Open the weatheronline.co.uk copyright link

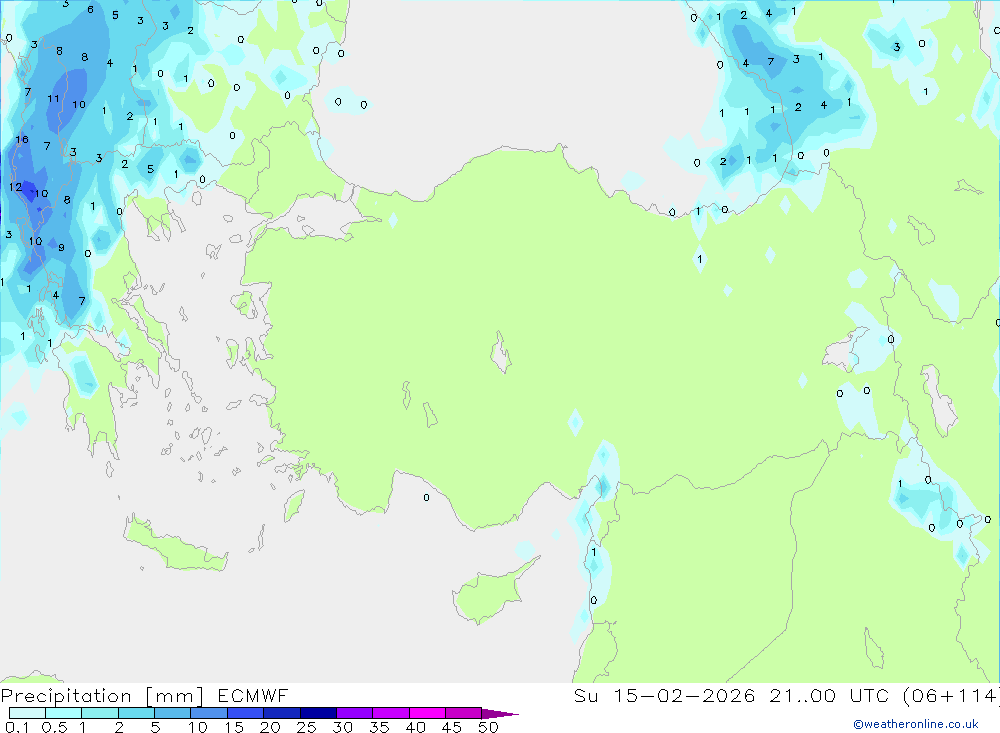916,724
